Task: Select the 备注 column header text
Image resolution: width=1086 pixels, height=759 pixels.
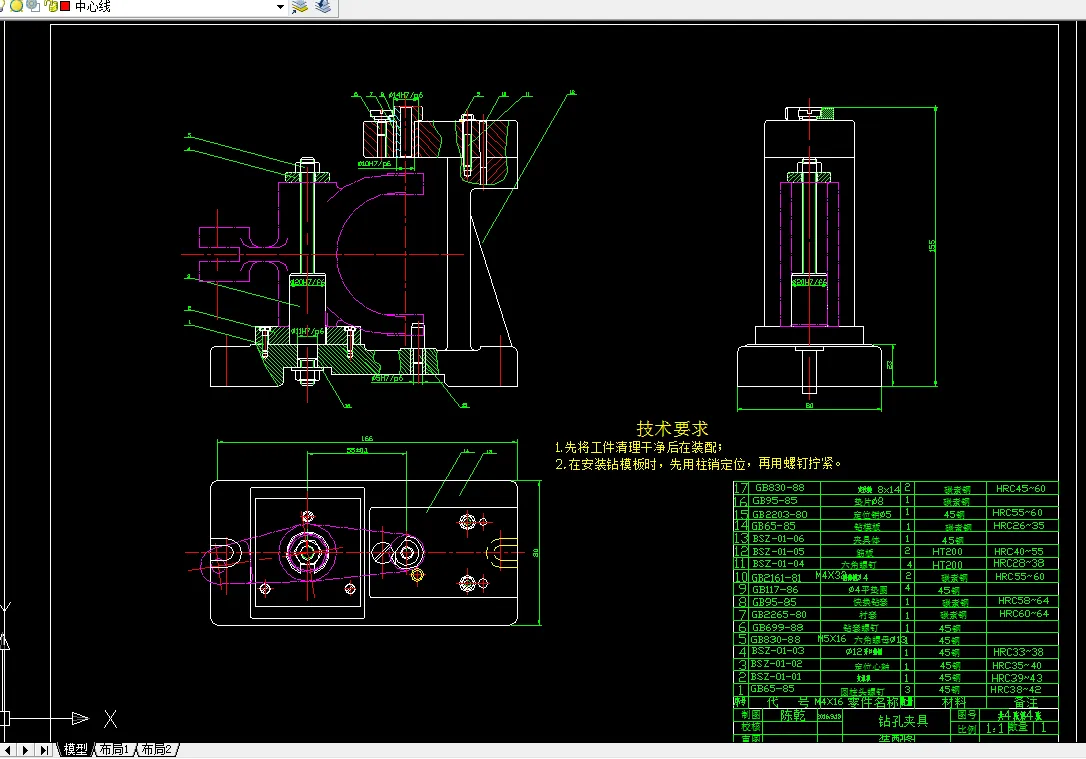Action: [1025, 702]
